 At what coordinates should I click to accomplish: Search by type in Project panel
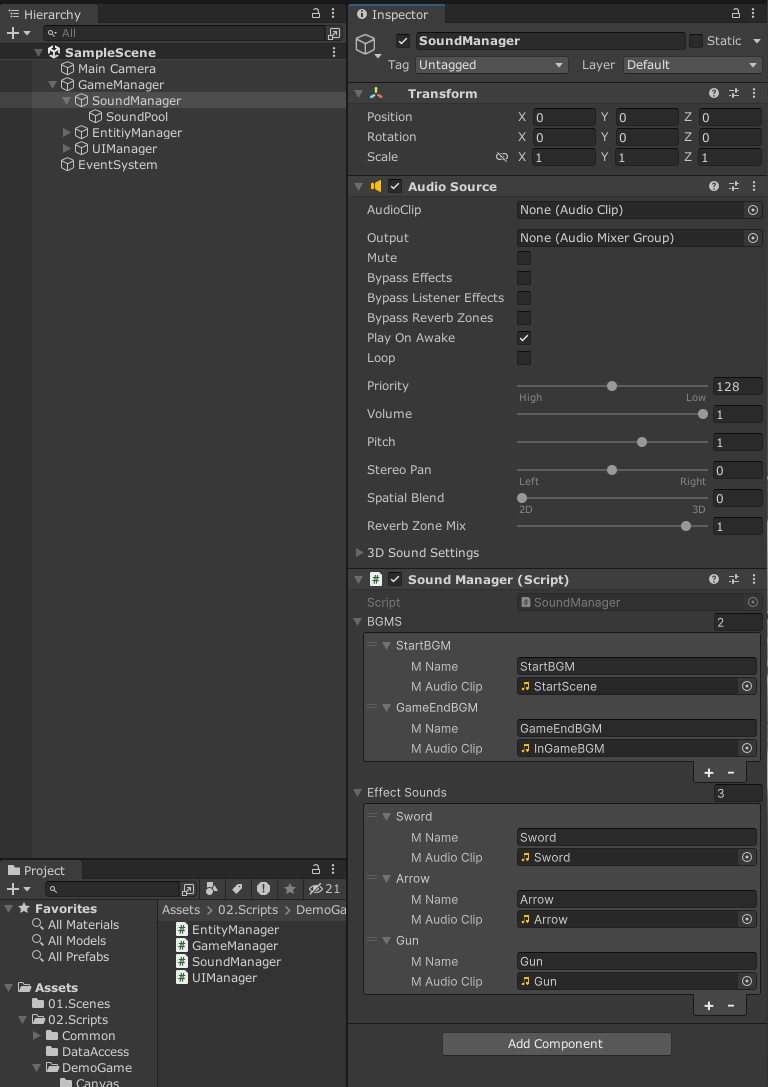click(212, 889)
